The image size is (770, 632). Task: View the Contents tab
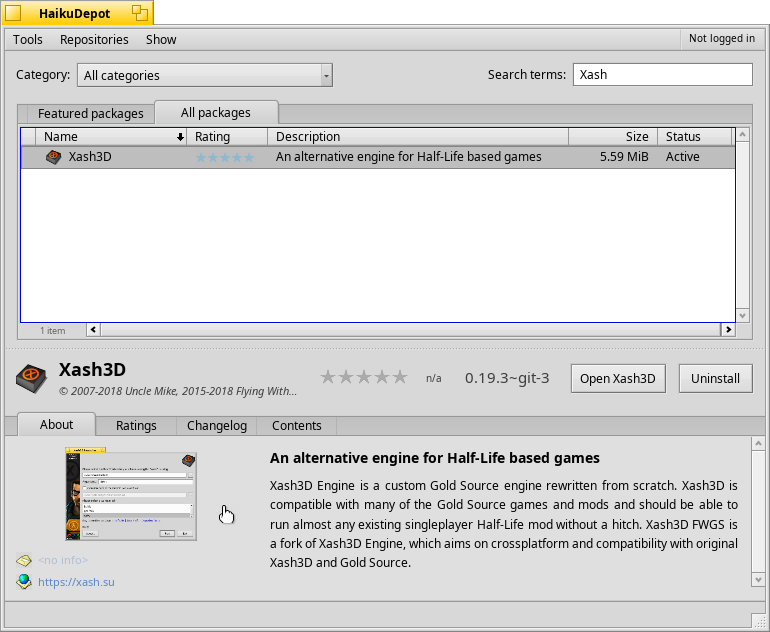click(297, 425)
